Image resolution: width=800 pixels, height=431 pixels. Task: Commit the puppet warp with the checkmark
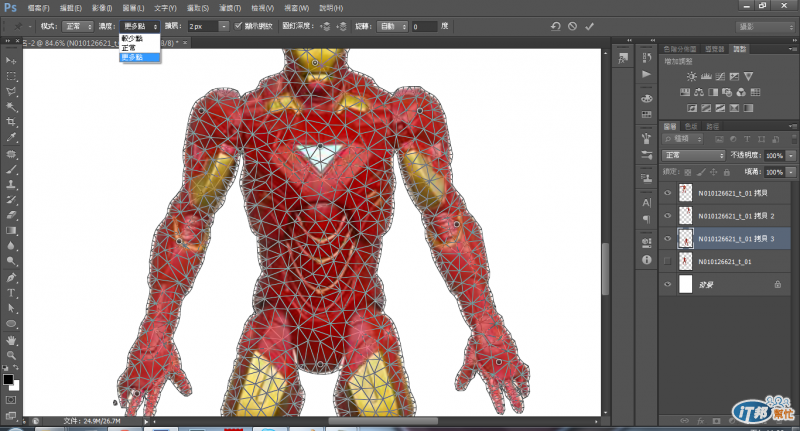point(589,26)
